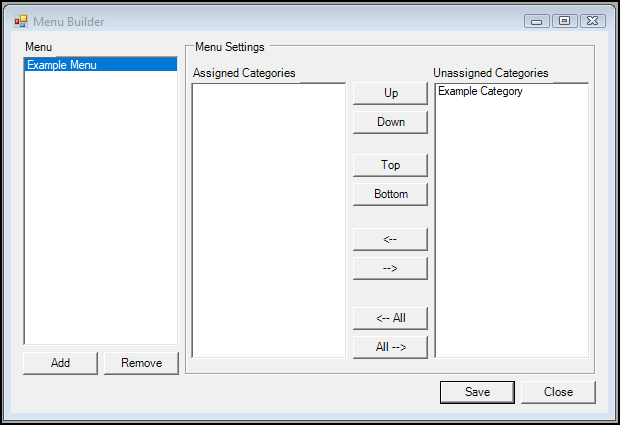Viewport: 620px width, 425px height.
Task: Unassign category with the --> button
Action: [x=390, y=268]
